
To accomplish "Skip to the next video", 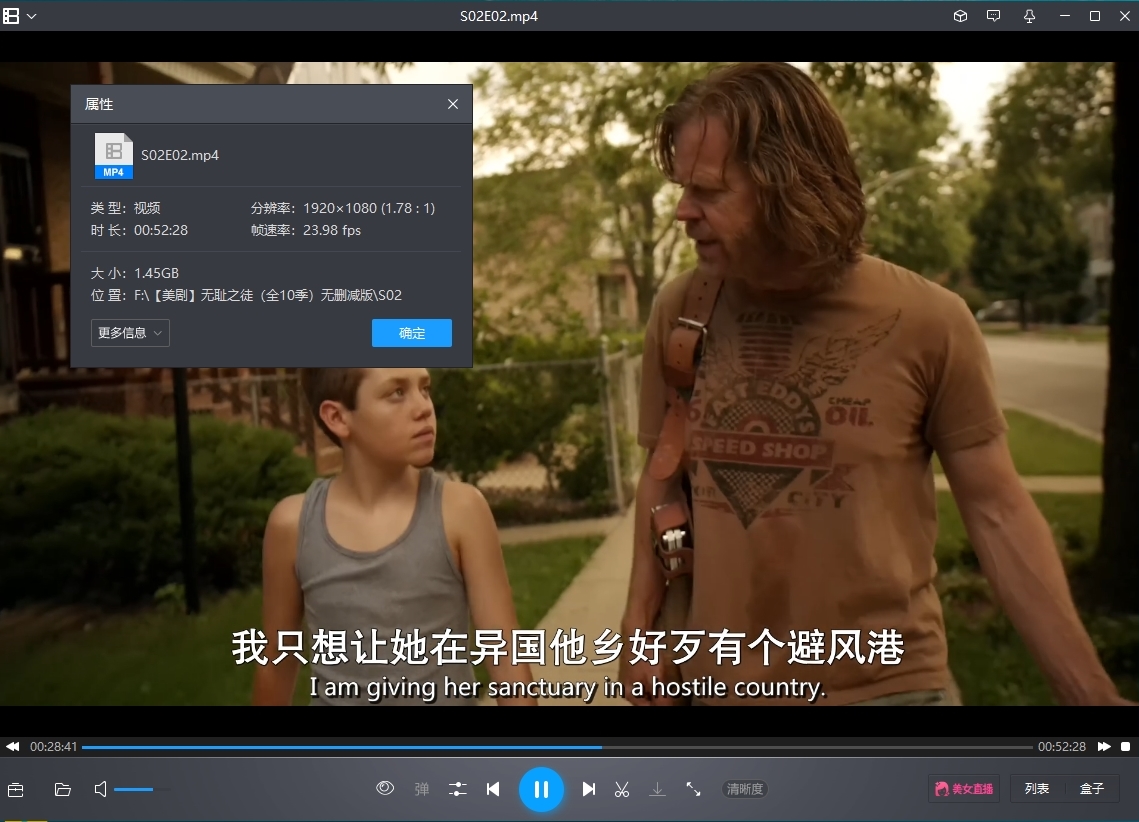I will click(x=589, y=789).
